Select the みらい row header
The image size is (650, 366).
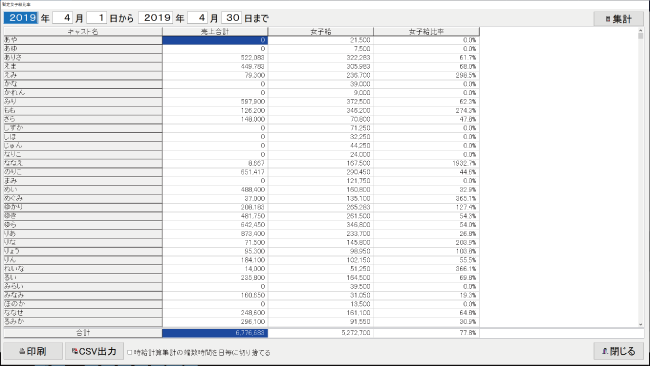(83, 286)
